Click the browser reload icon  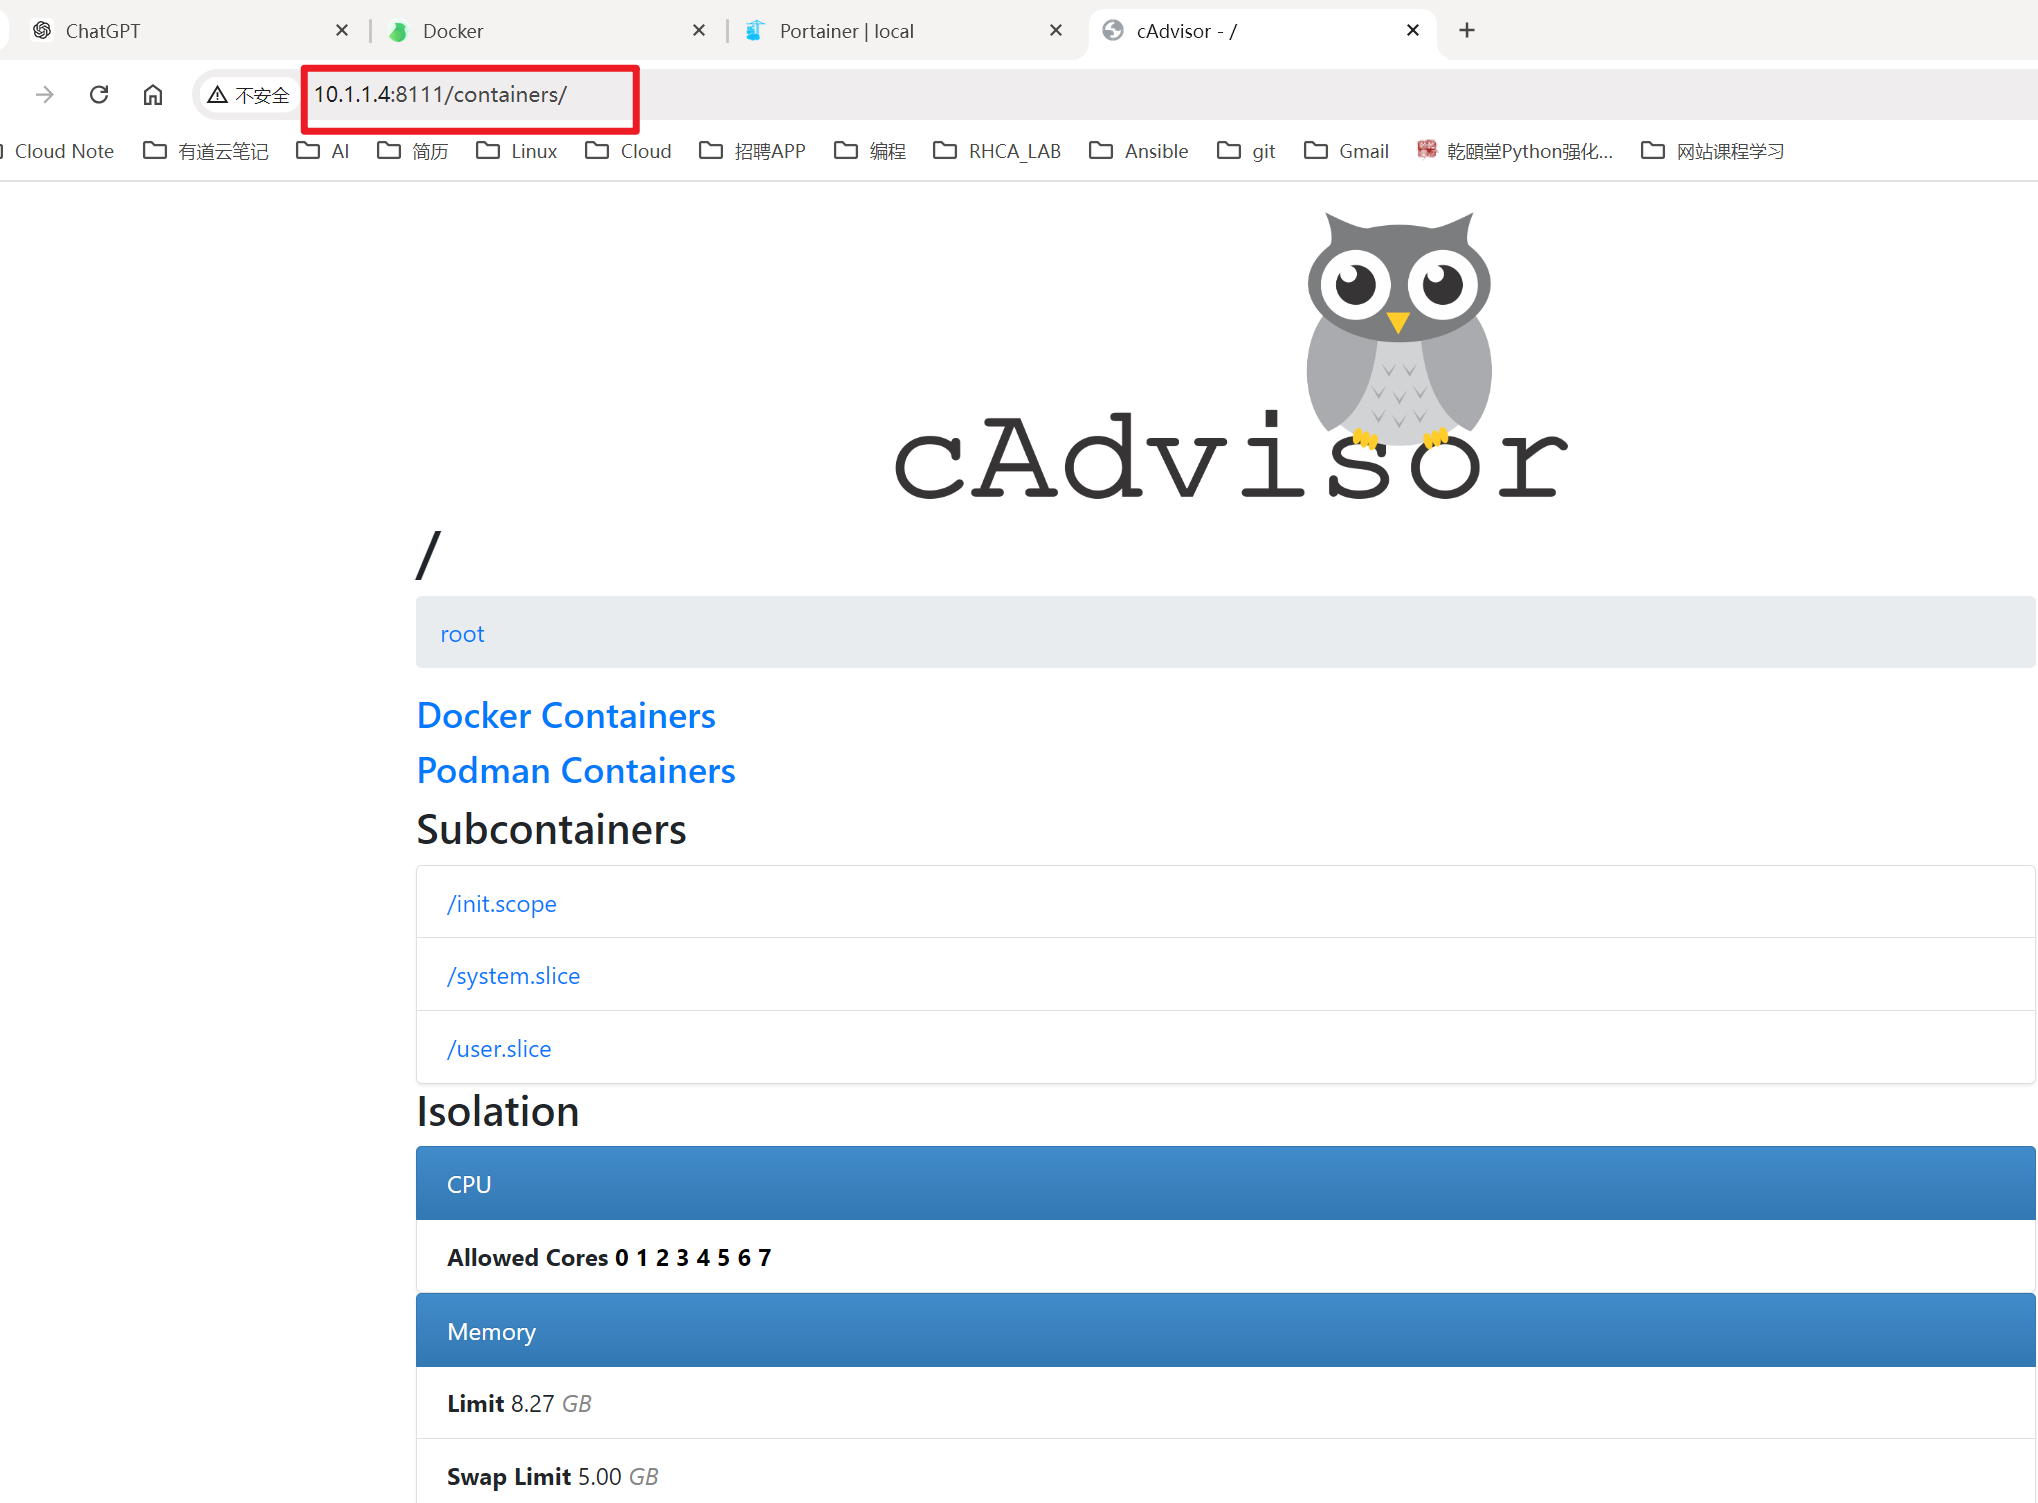pos(98,95)
